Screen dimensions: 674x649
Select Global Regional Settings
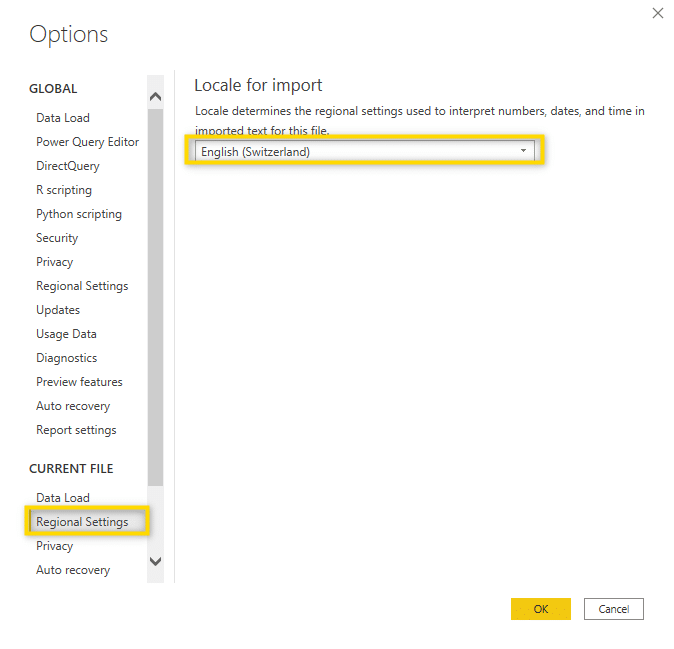(82, 286)
